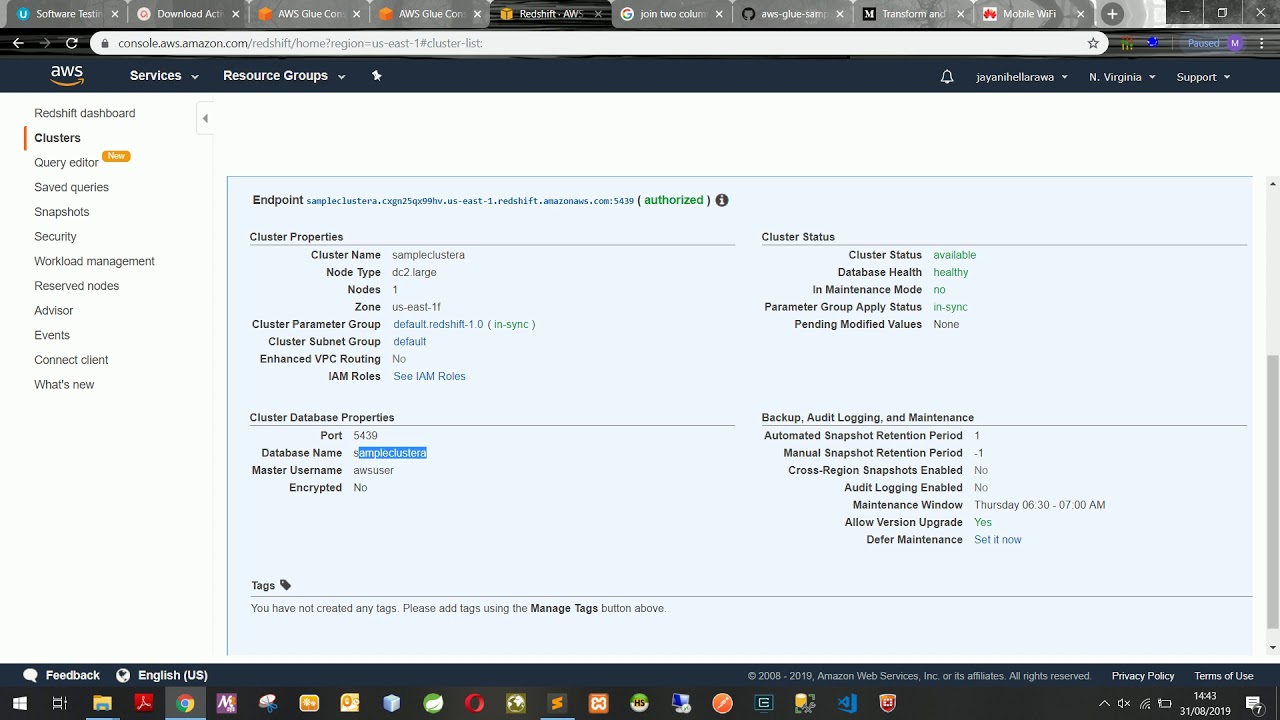Screen dimensions: 1280x720
Task: Open Connect client in the sidebar
Action: (x=71, y=360)
